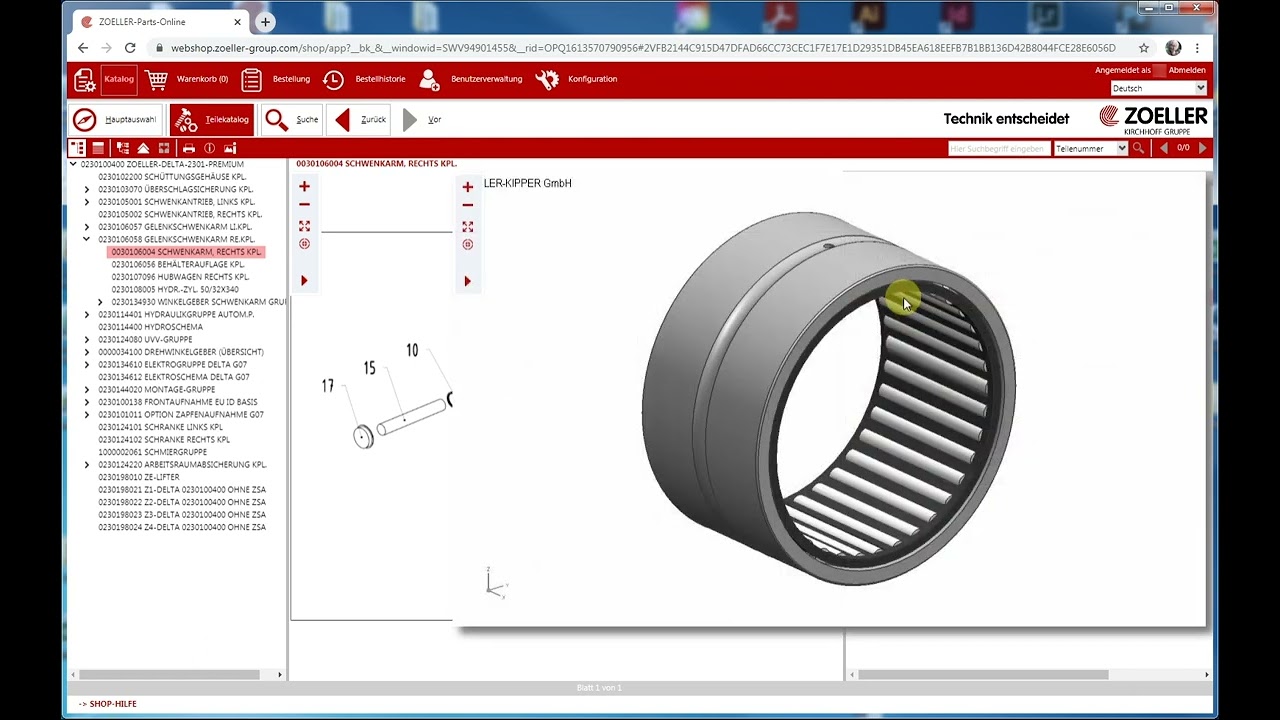This screenshot has height=720, width=1280.
Task: Open the Teilenummer search type dropdown
Action: (x=1090, y=148)
